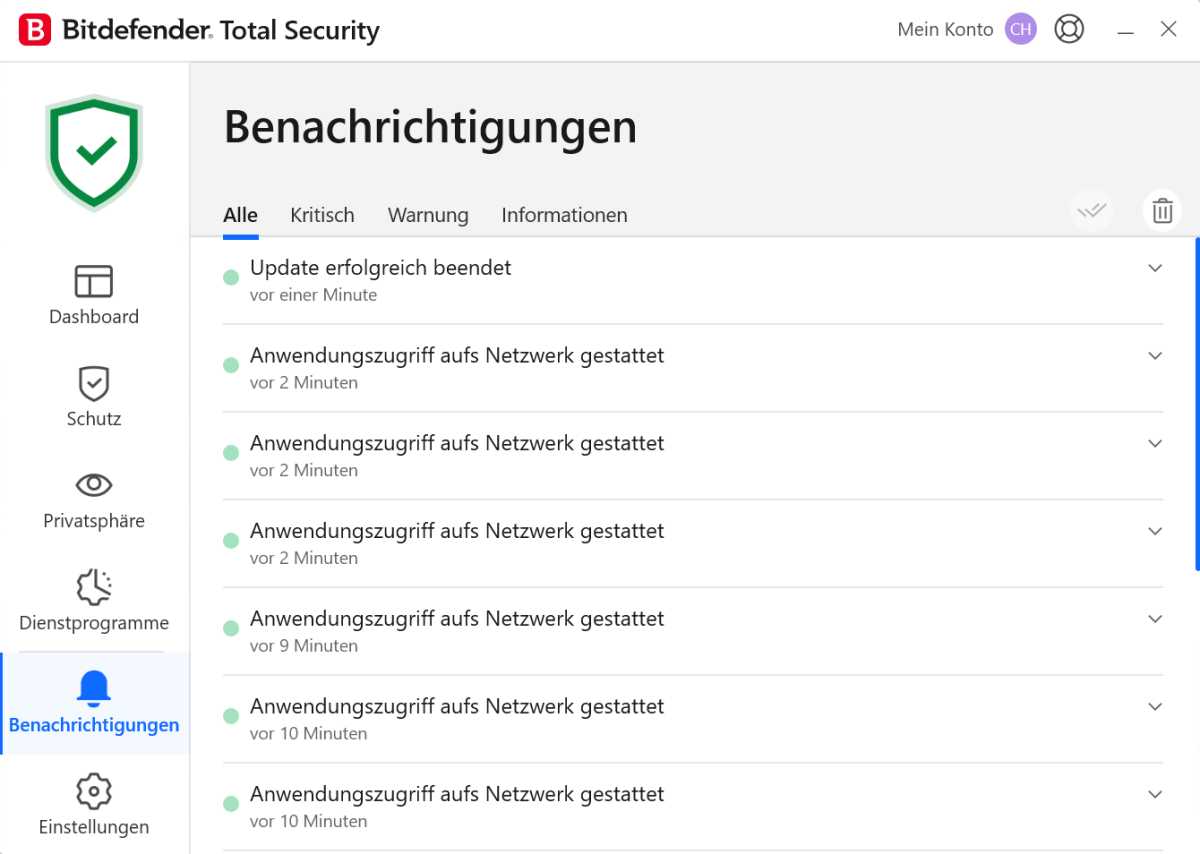Expand the first Anwendungszugriff notification
Screen dimensions: 1200x854
pyautogui.click(x=1155, y=355)
